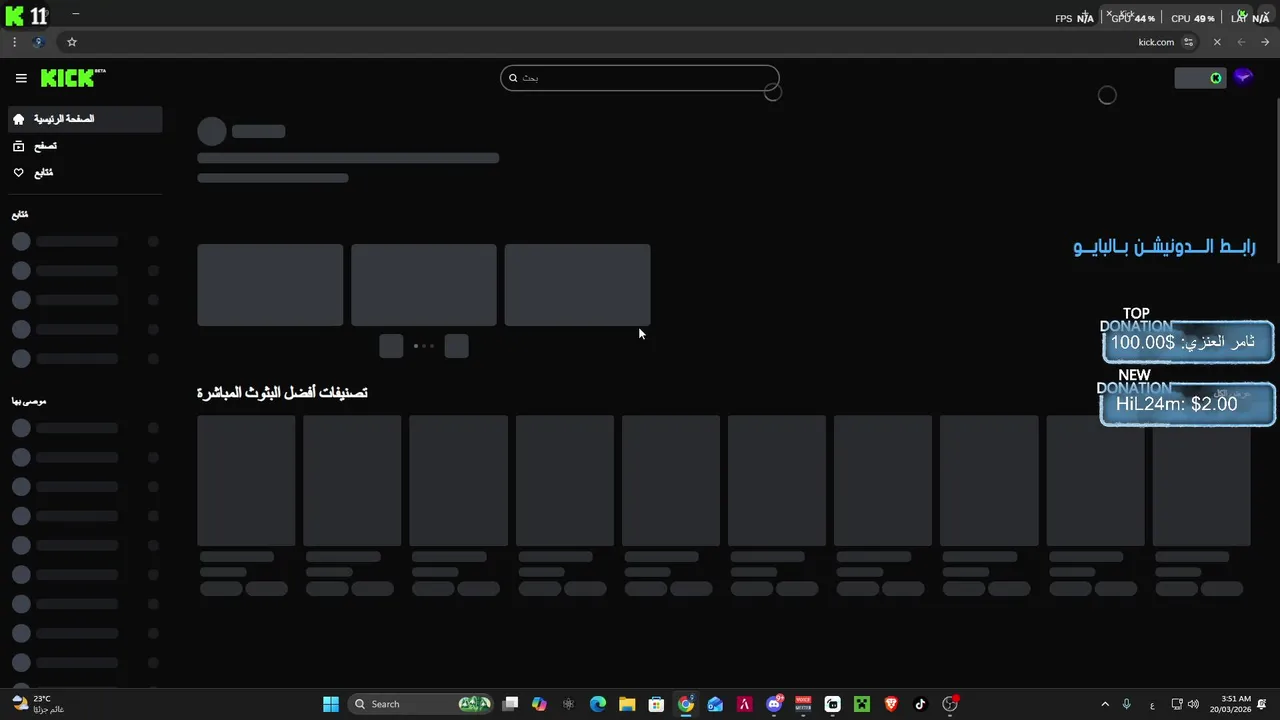The height and width of the screenshot is (720, 1280).
Task: Click the Kick search field
Action: pyautogui.click(x=640, y=78)
